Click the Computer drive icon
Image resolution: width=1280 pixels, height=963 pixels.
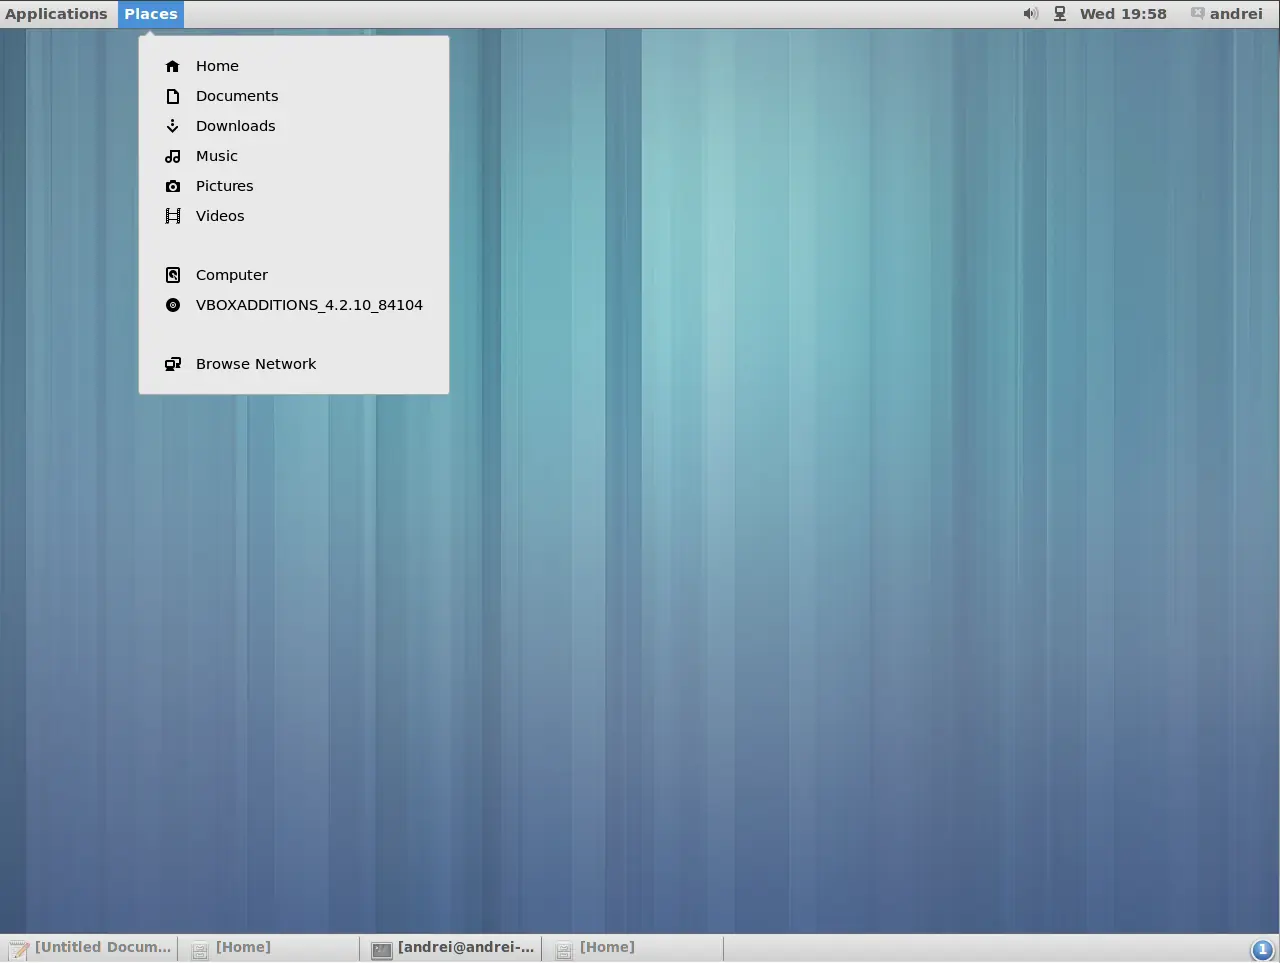click(173, 275)
